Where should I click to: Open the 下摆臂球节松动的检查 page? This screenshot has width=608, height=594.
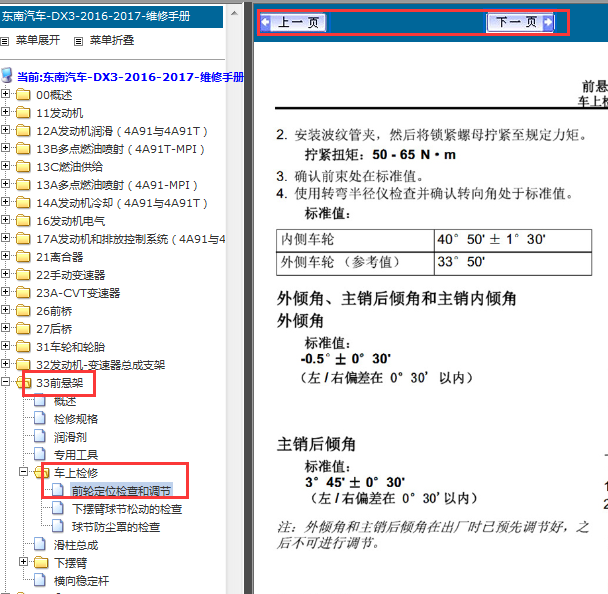pyautogui.click(x=127, y=509)
